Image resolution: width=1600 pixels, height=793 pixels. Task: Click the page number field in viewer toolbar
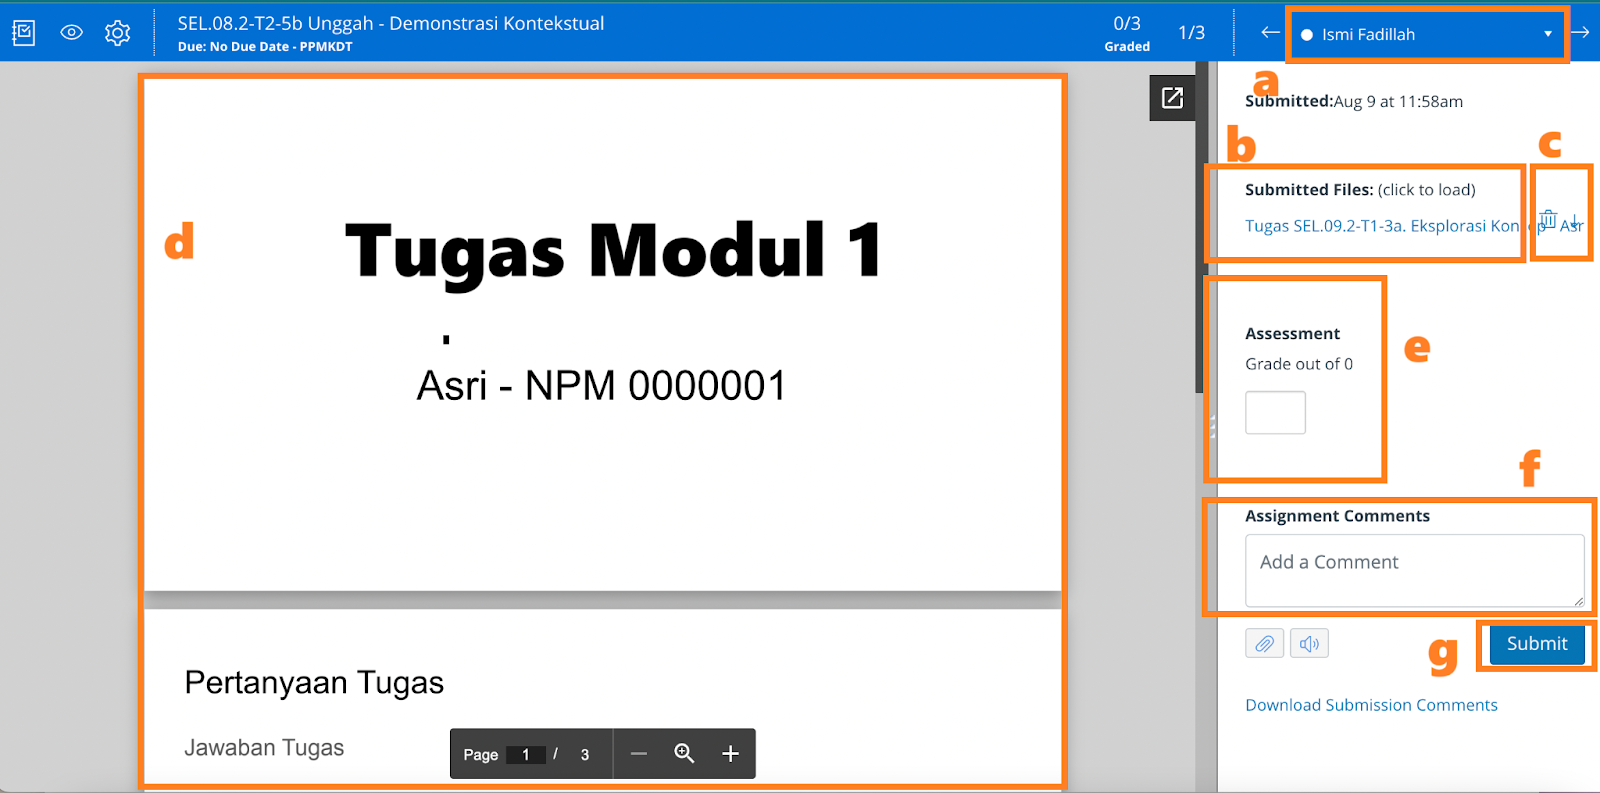point(526,755)
